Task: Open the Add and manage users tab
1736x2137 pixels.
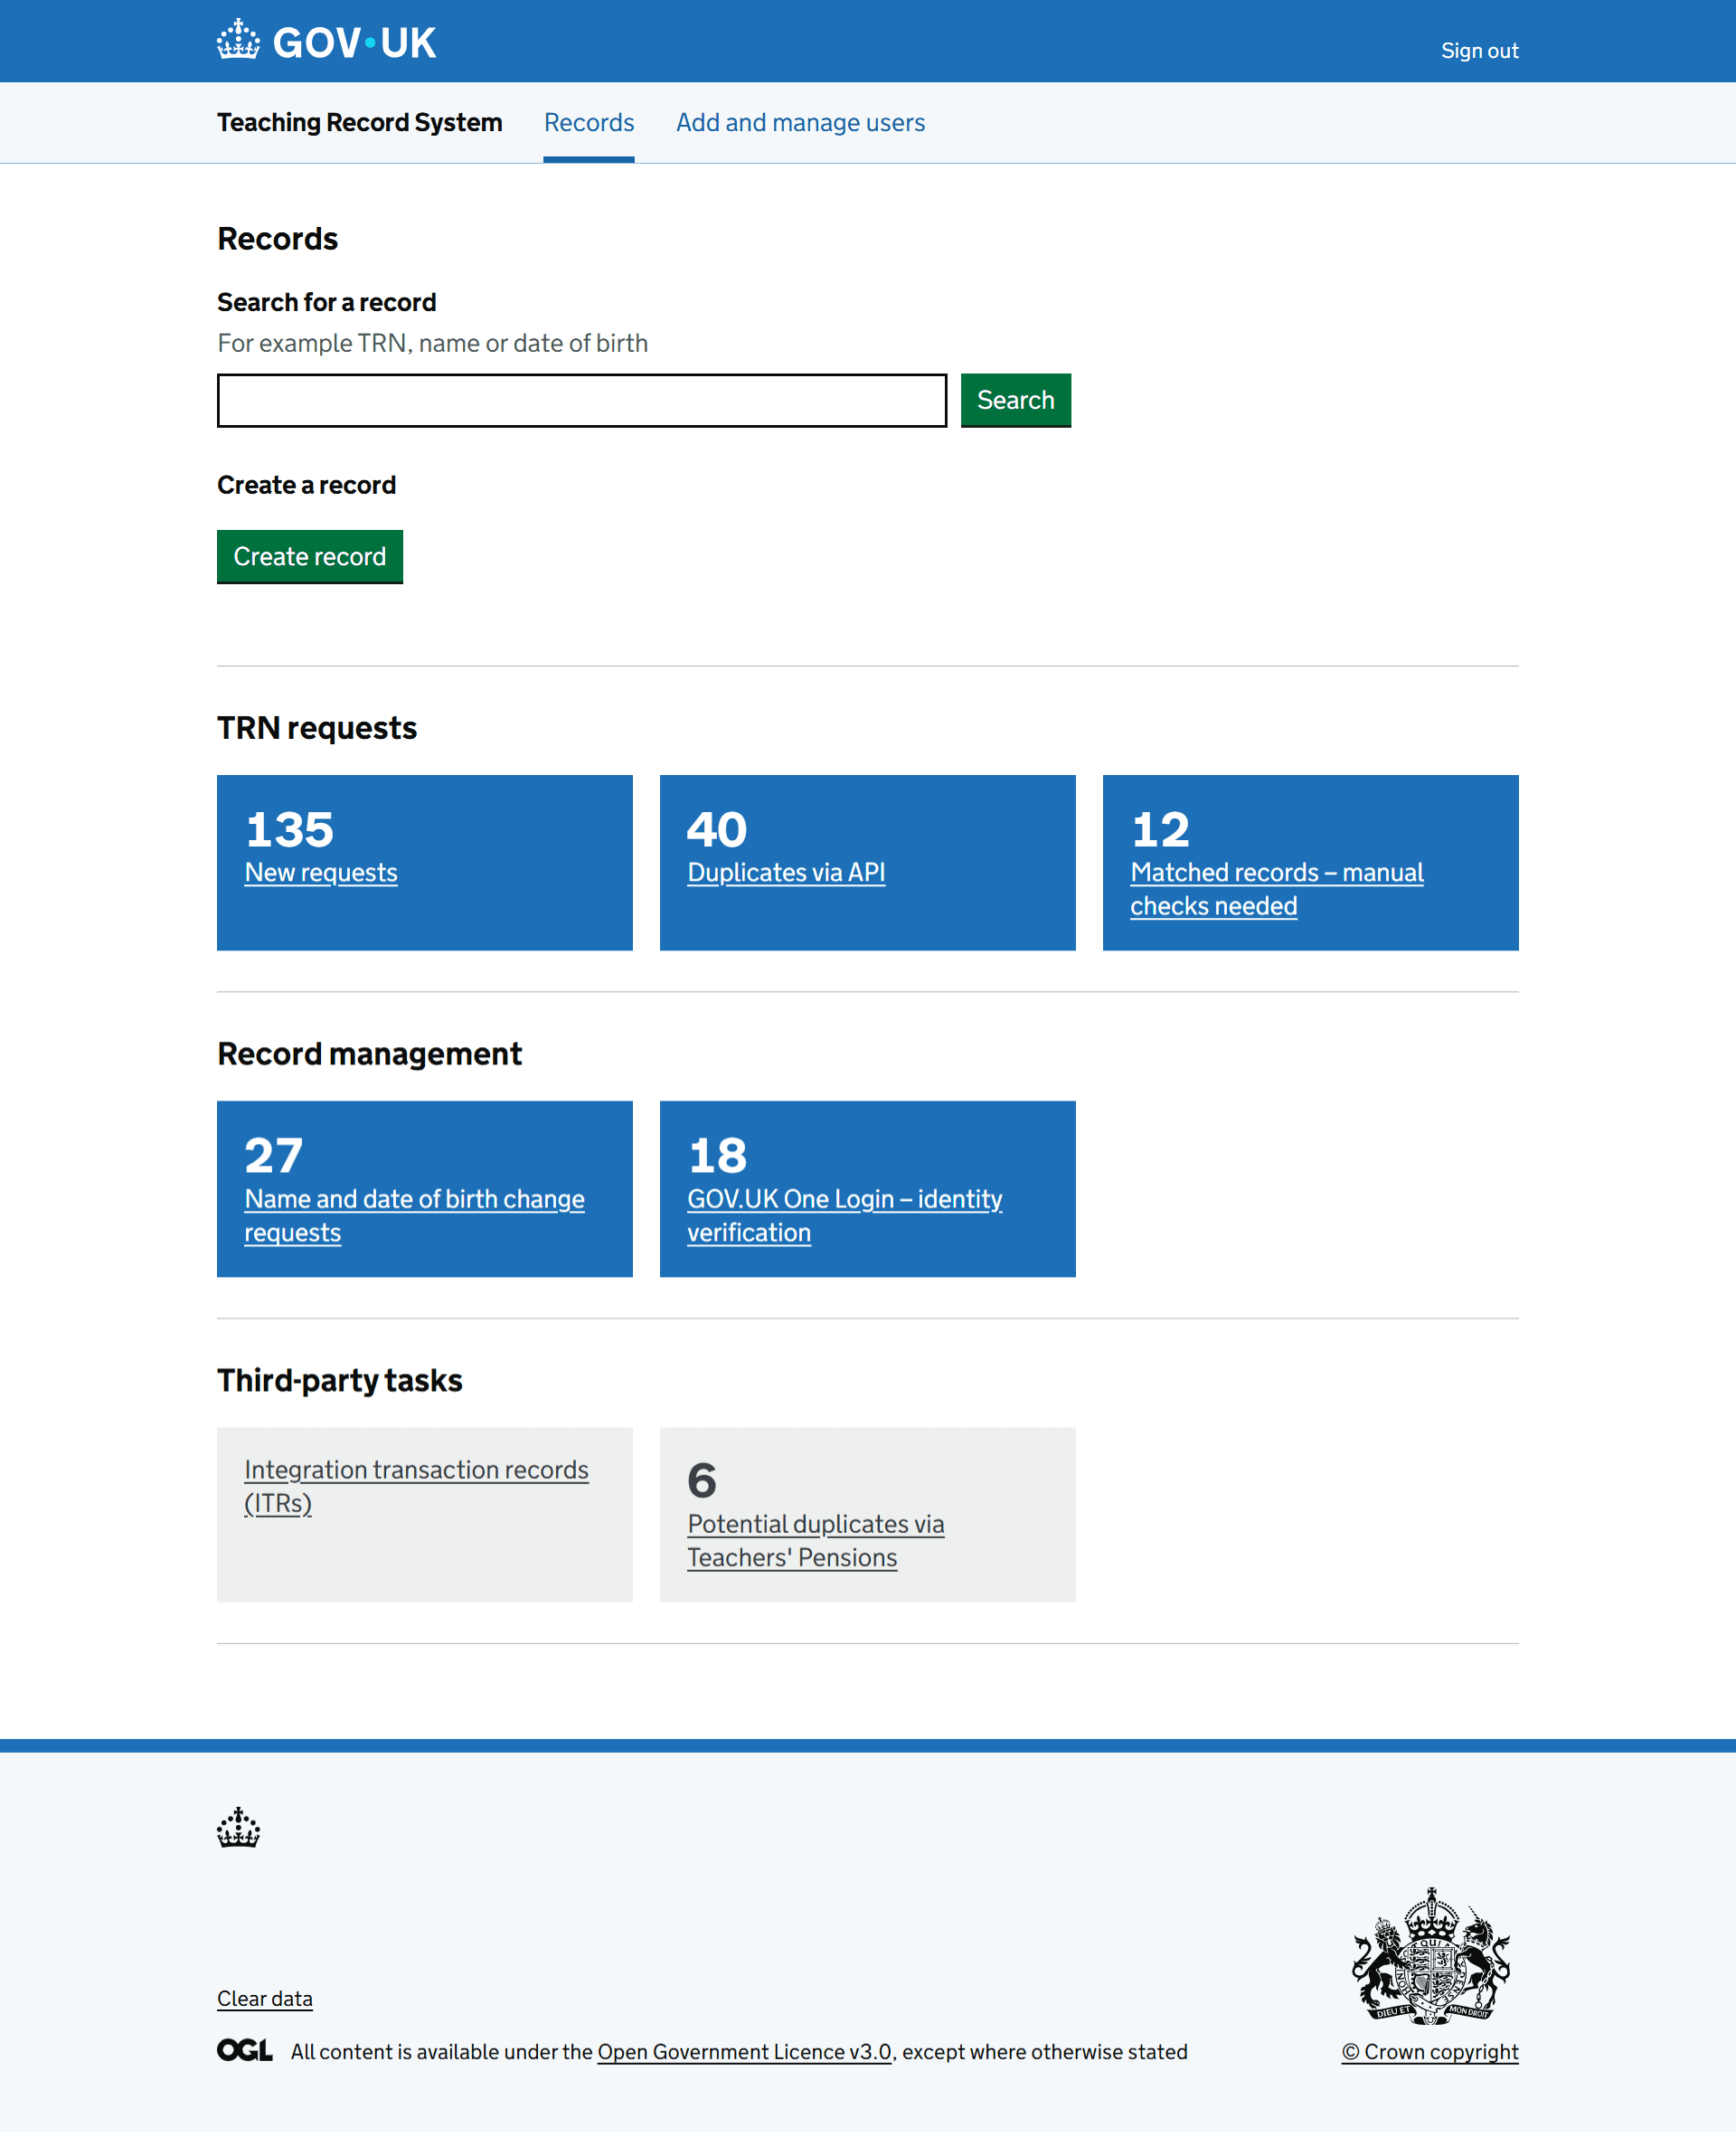Action: coord(799,122)
